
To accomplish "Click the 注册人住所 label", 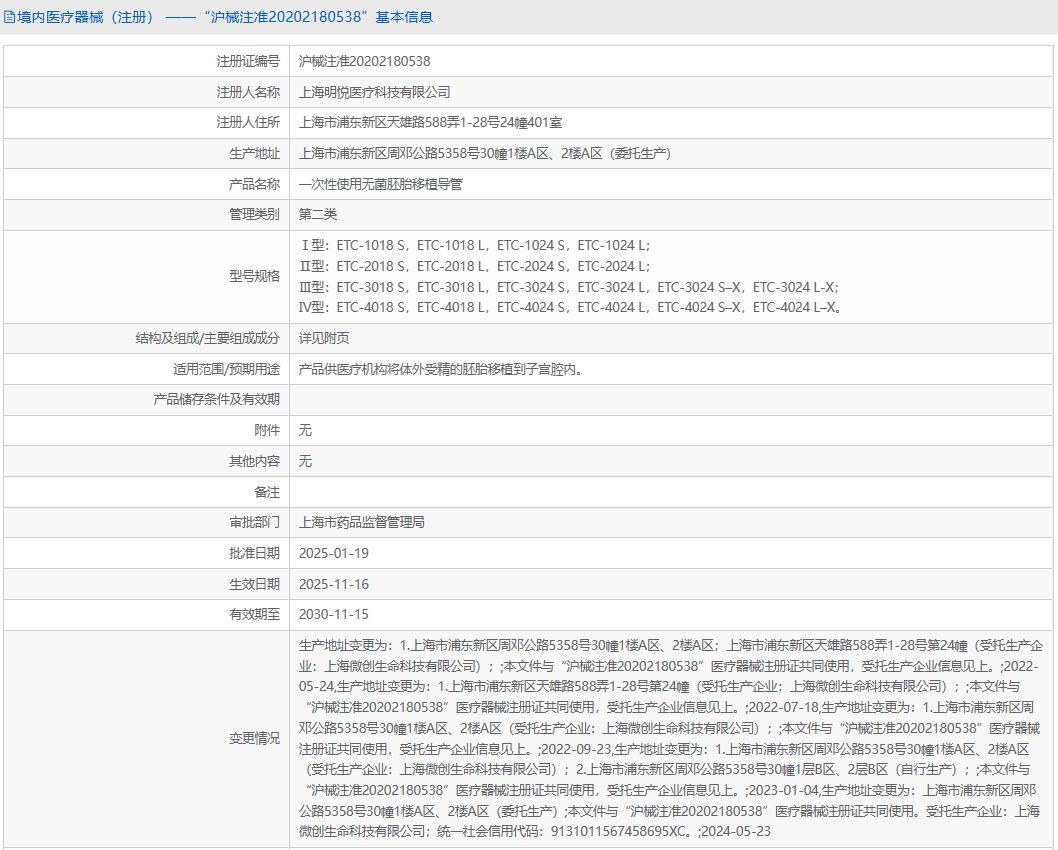I will click(248, 123).
